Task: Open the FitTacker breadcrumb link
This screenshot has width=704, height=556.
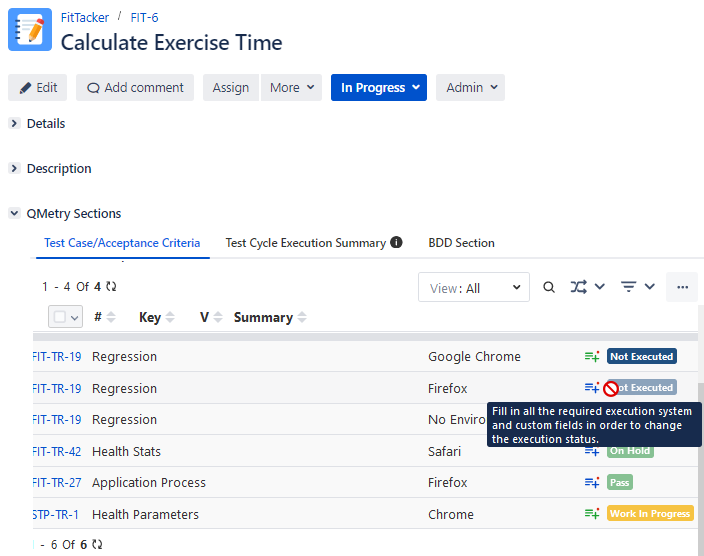Action: [84, 18]
